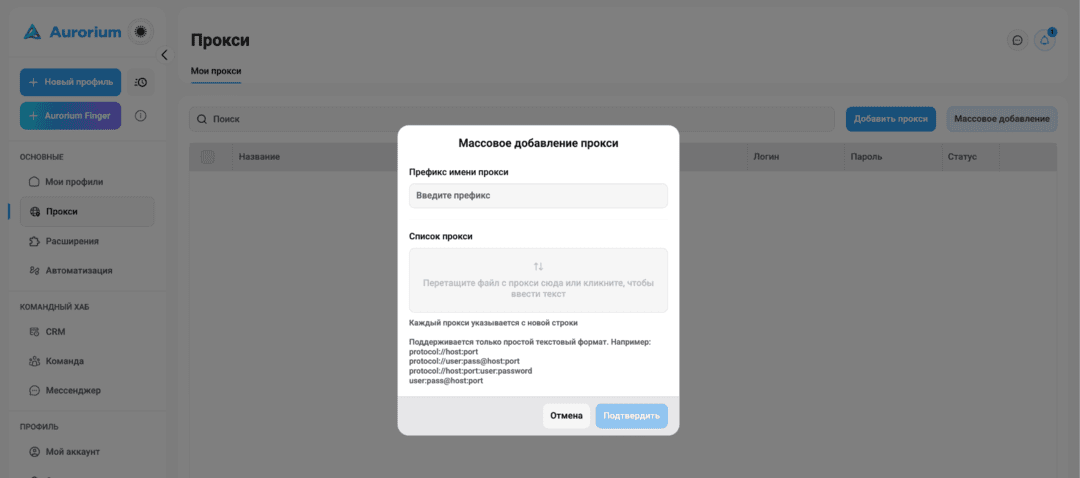Image resolution: width=1080 pixels, height=478 pixels.
Task: Click the Массовое добавление button
Action: pyautogui.click(x=1001, y=119)
